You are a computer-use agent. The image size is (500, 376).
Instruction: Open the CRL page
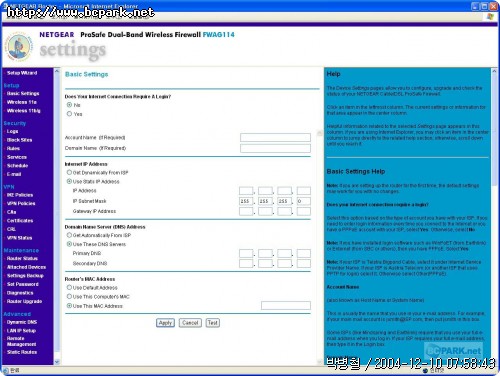11,229
